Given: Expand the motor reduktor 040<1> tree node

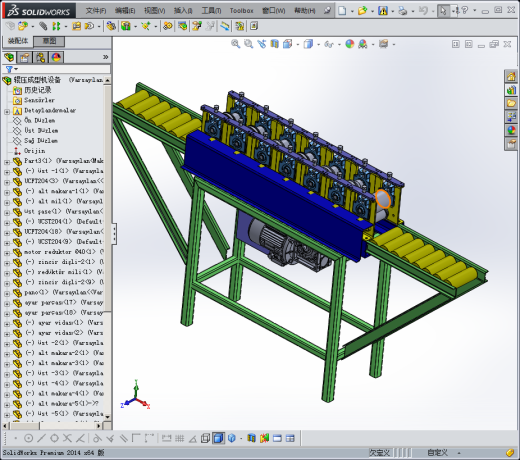Looking at the screenshot, I should pyautogui.click(x=7, y=253).
